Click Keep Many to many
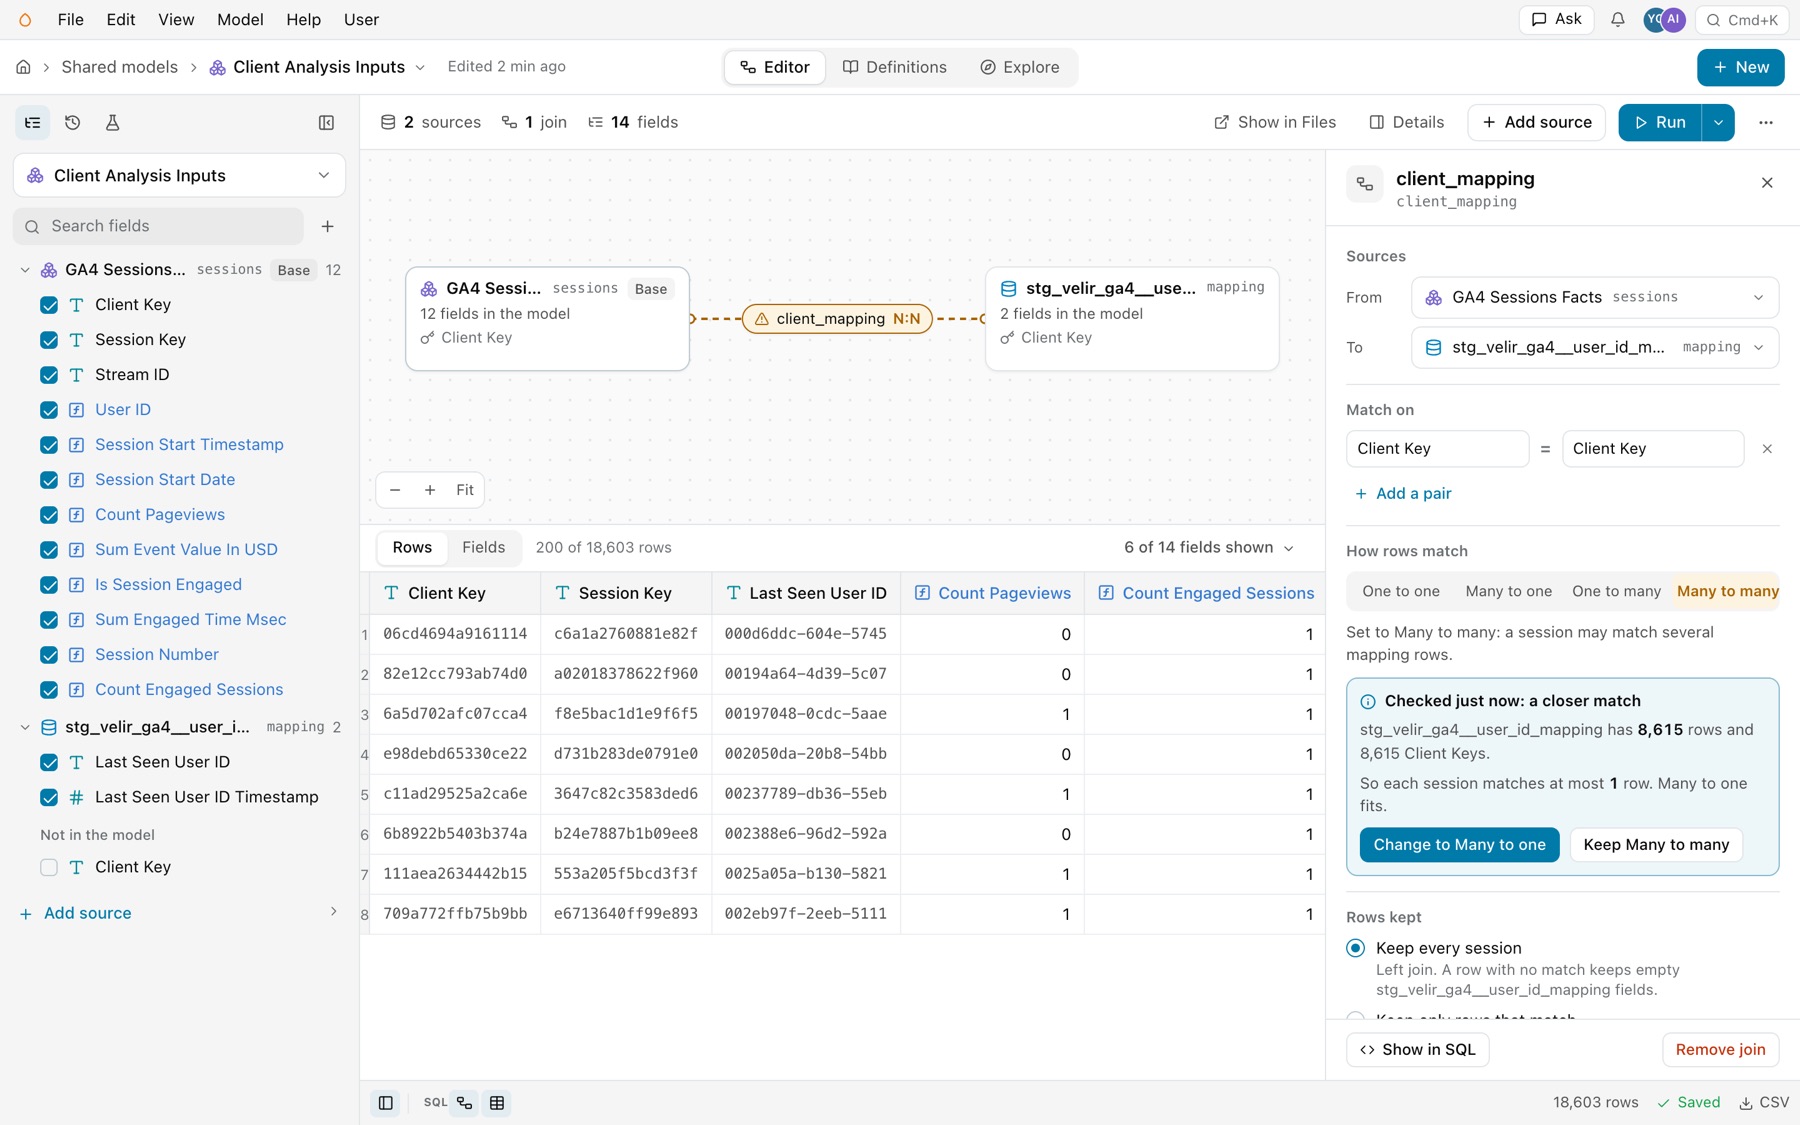Image resolution: width=1800 pixels, height=1125 pixels. (x=1656, y=845)
